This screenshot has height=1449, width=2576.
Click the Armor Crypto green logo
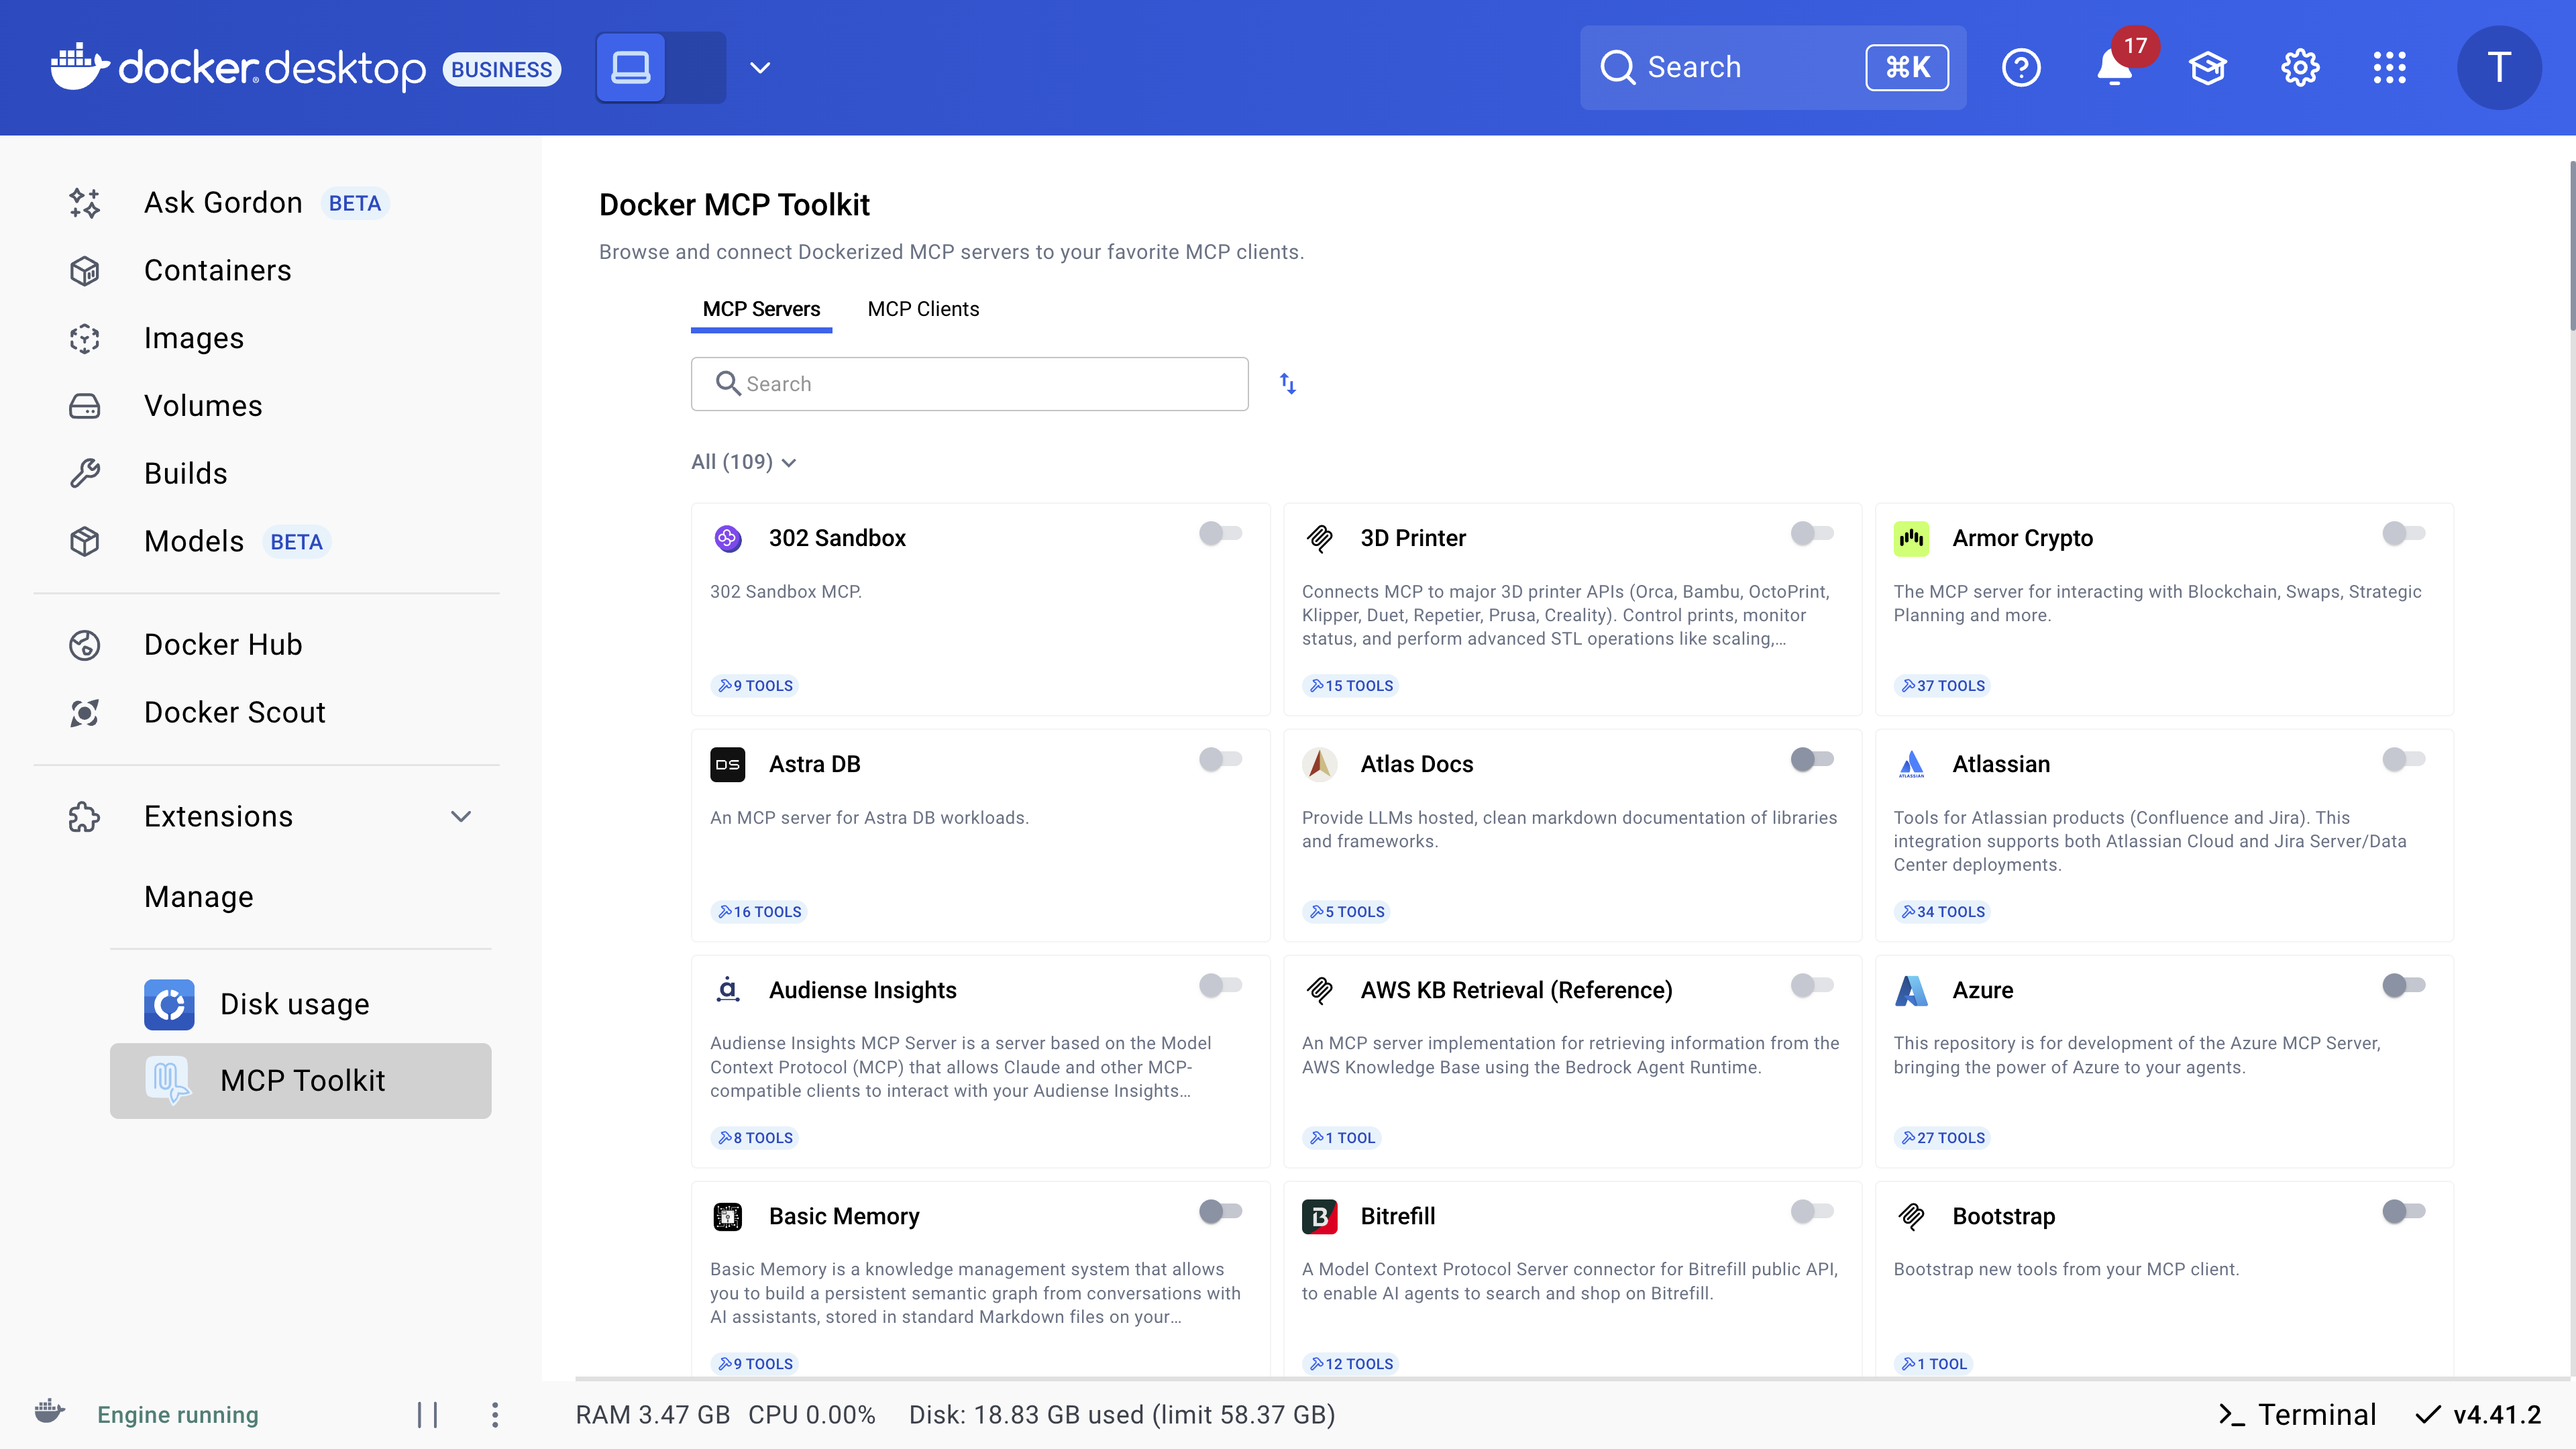point(1911,538)
